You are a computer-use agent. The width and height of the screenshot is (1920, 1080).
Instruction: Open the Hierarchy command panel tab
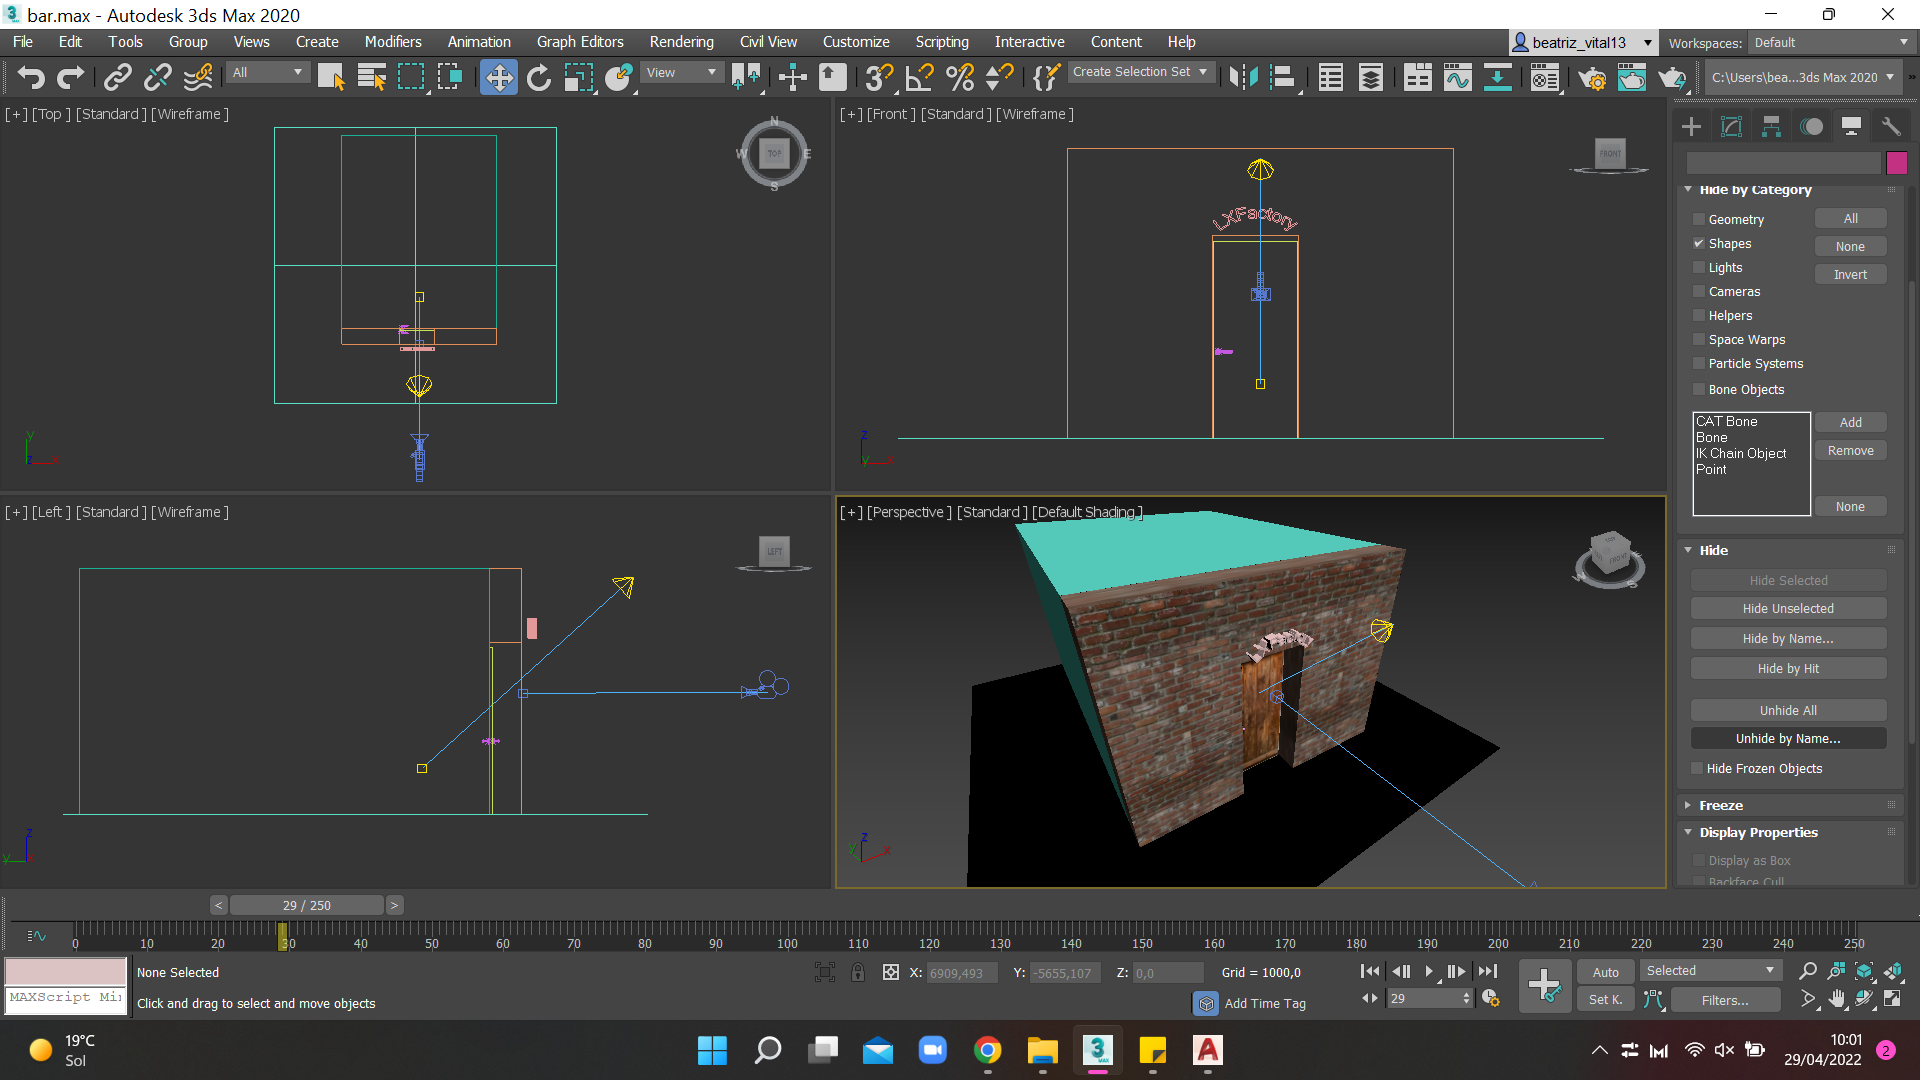pyautogui.click(x=1771, y=126)
